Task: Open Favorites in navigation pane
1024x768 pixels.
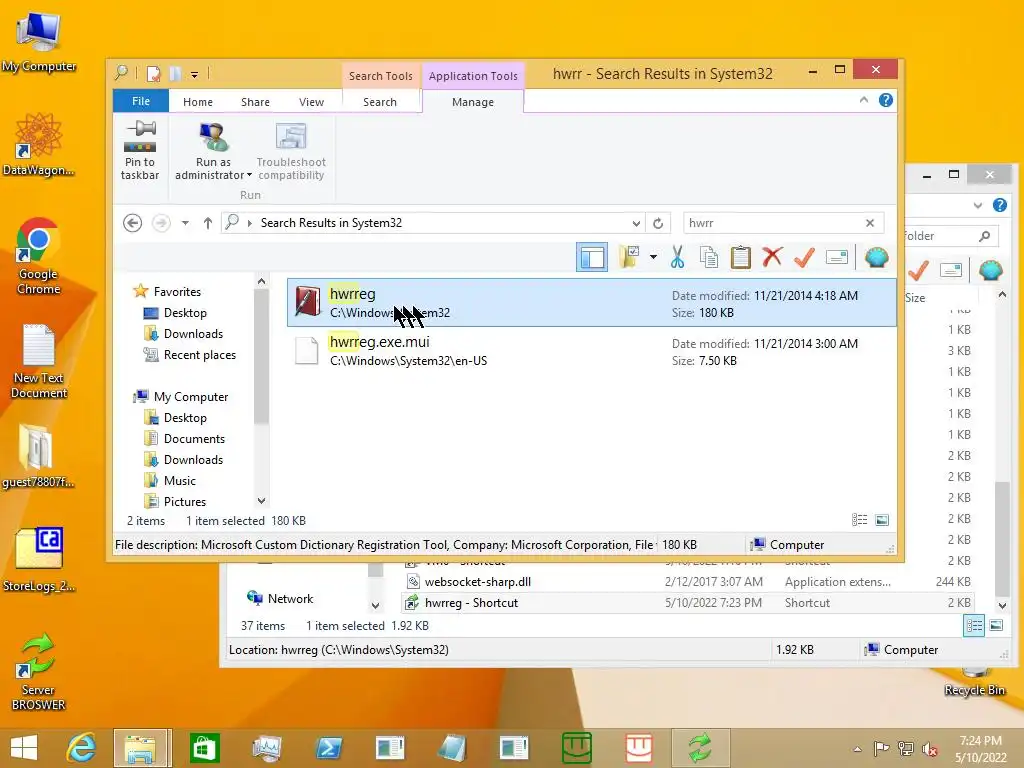Action: click(177, 291)
